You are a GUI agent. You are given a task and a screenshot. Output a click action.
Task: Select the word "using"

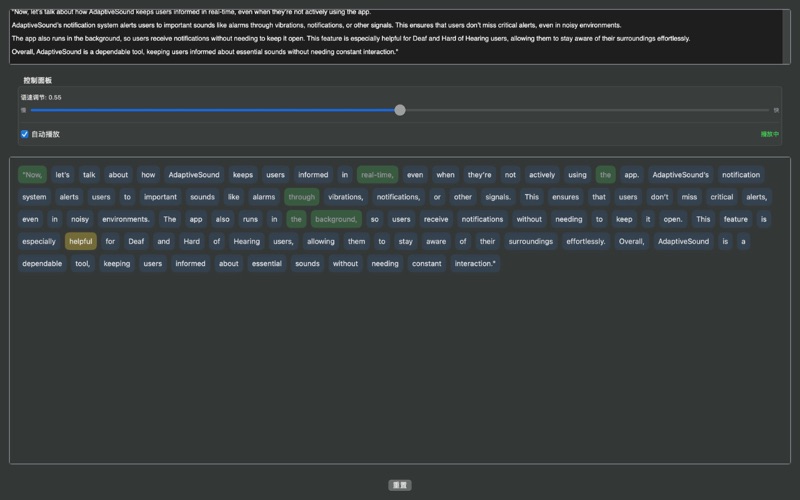point(578,174)
